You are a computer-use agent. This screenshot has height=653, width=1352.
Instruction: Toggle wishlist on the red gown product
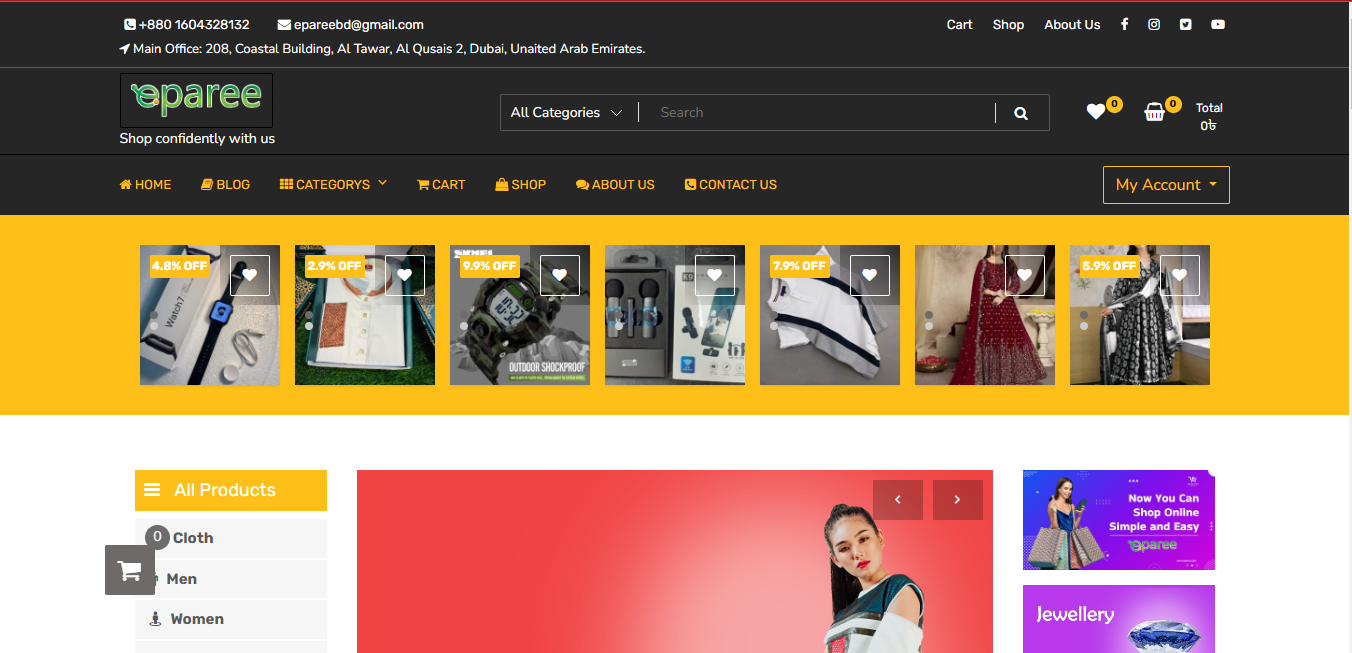pyautogui.click(x=1024, y=274)
